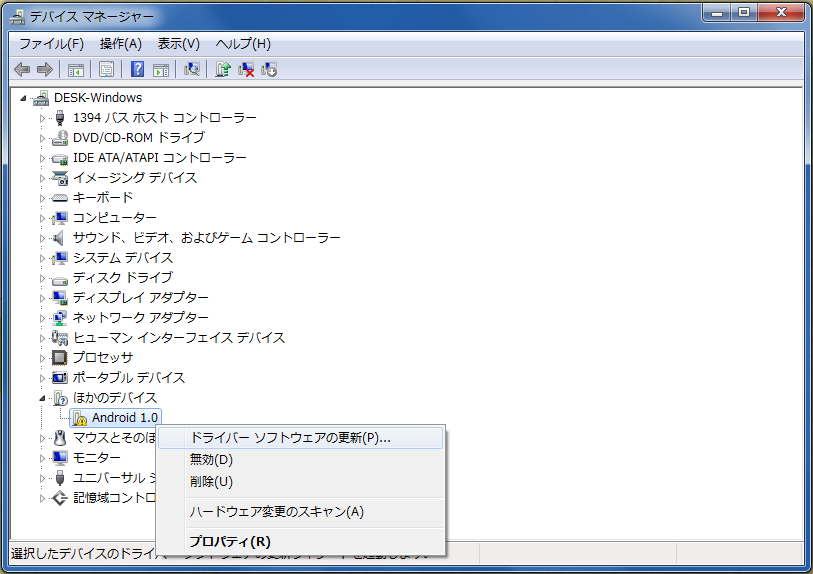Select the ネットワーク アダプター label
This screenshot has height=574, width=813.
coord(141,317)
